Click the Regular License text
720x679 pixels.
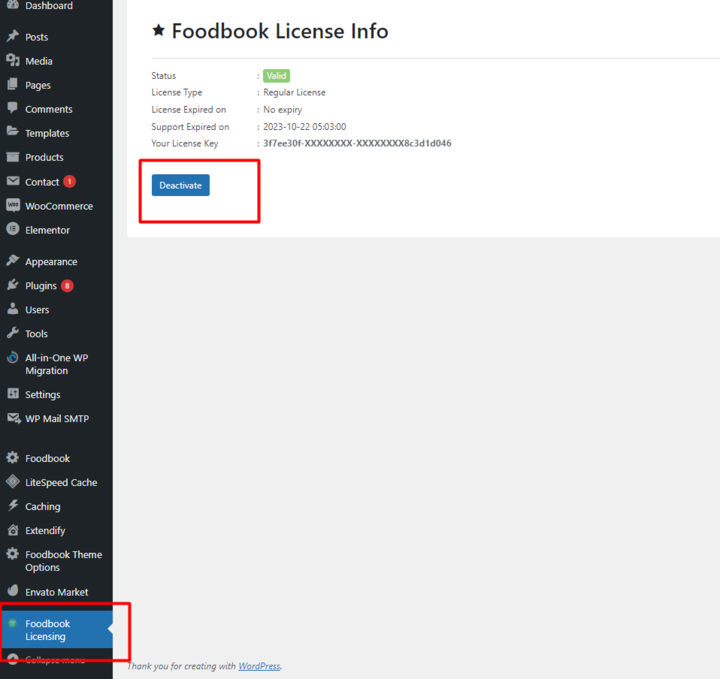(294, 92)
